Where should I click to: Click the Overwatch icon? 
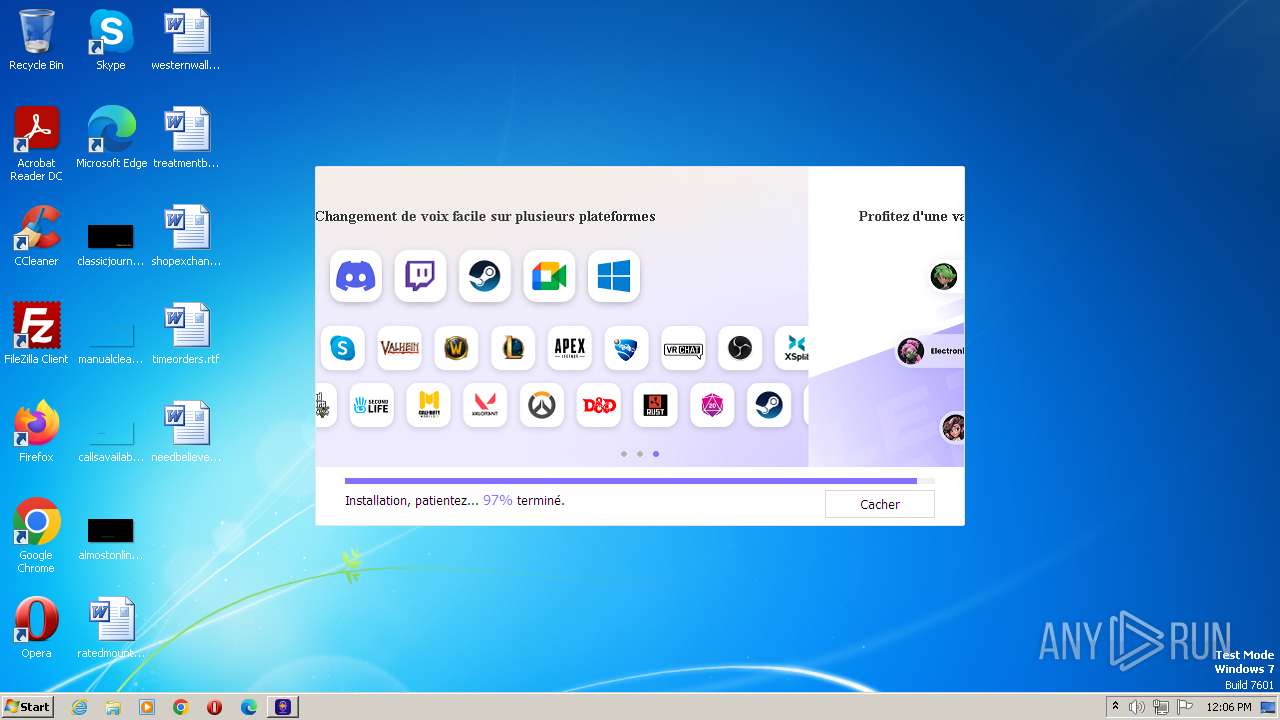(542, 405)
